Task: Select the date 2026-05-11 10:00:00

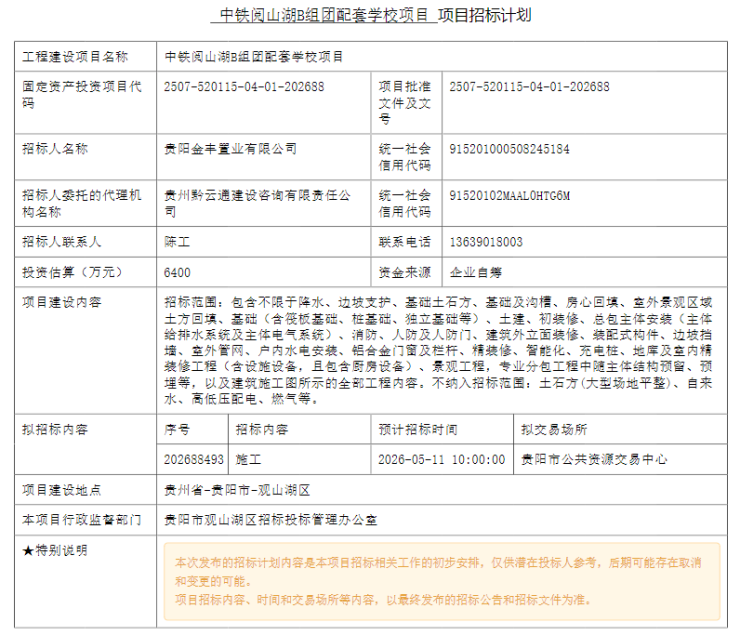Action: pos(442,460)
